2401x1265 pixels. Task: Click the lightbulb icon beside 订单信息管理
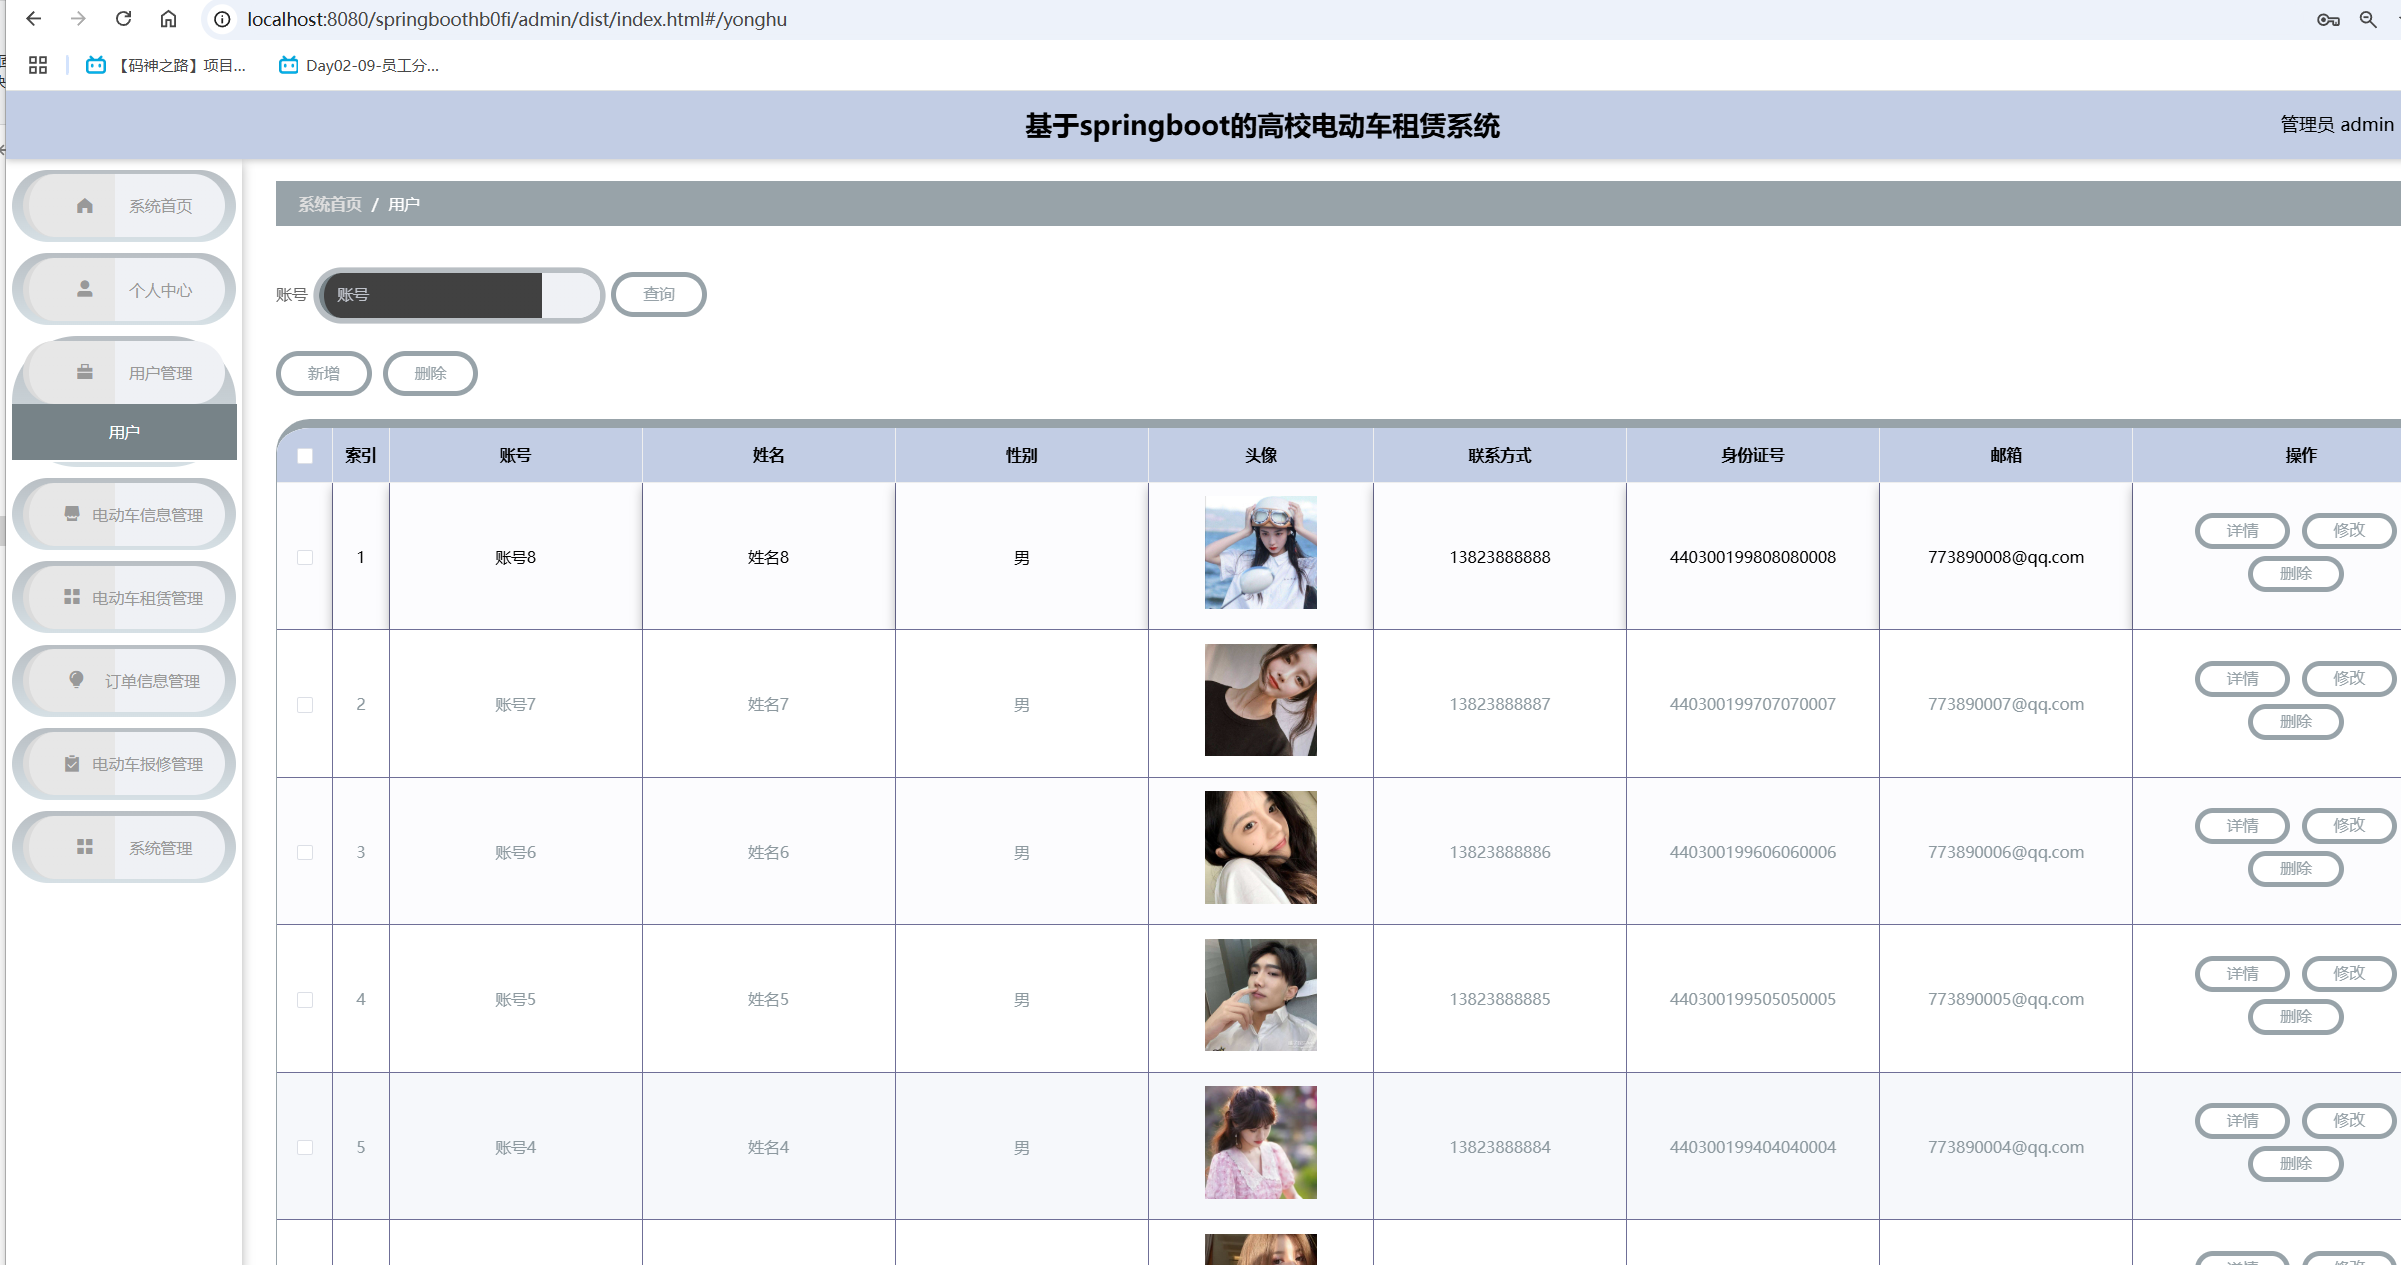76,680
